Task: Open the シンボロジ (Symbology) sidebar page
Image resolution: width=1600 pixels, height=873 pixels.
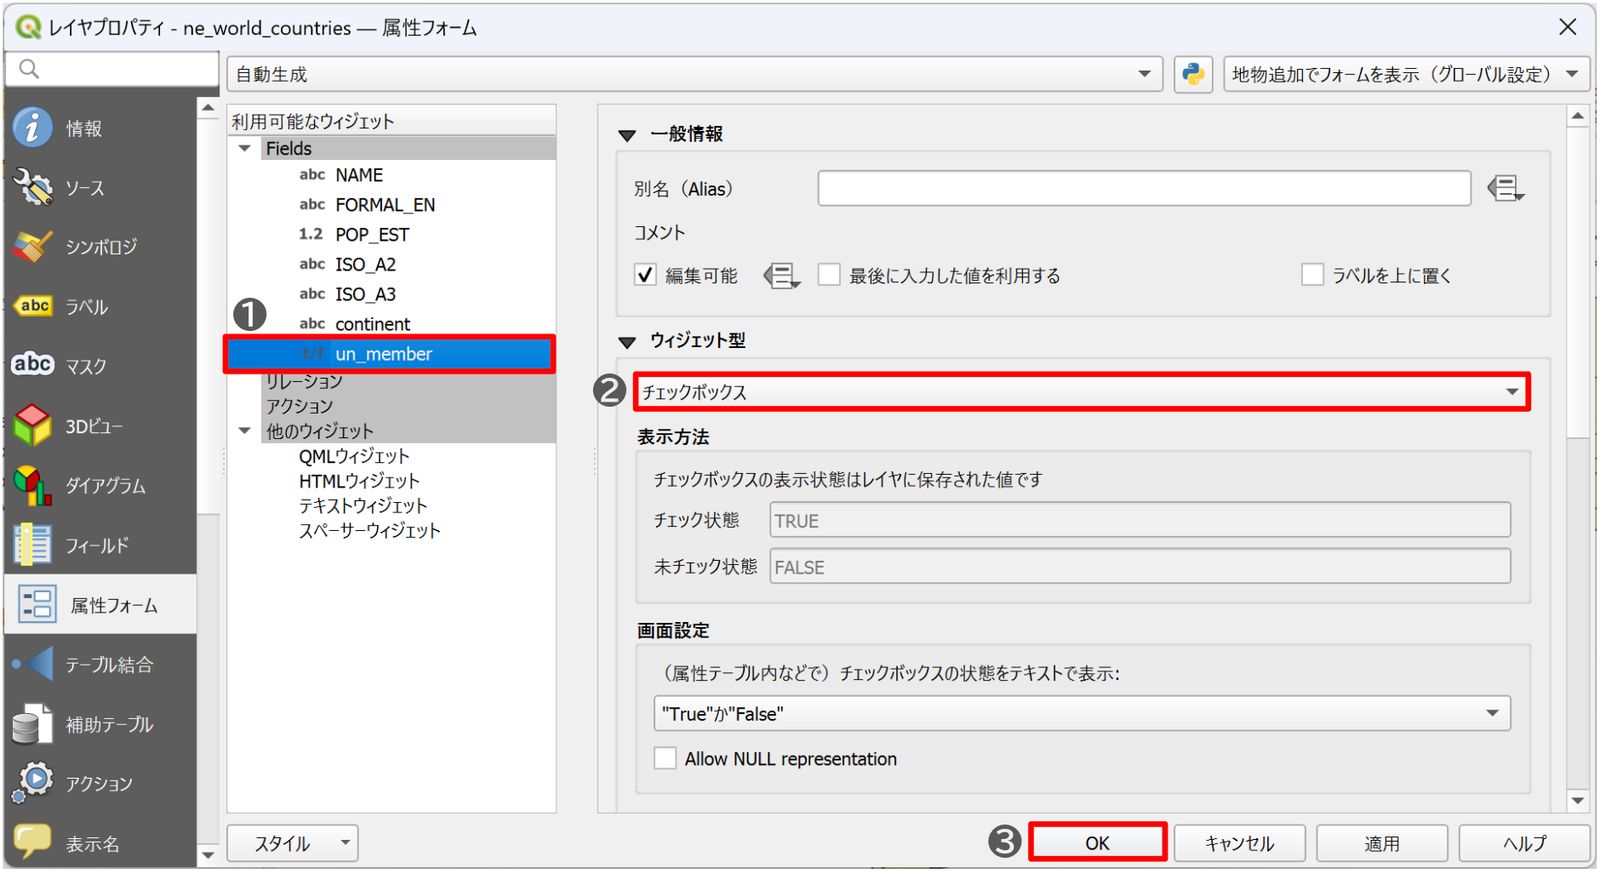Action: click(100, 247)
